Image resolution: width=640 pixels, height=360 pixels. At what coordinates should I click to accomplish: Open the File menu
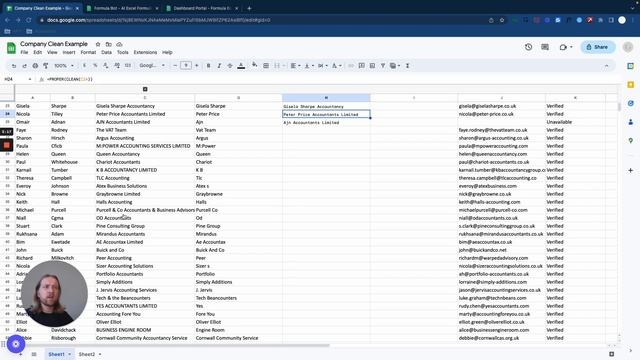point(24,52)
